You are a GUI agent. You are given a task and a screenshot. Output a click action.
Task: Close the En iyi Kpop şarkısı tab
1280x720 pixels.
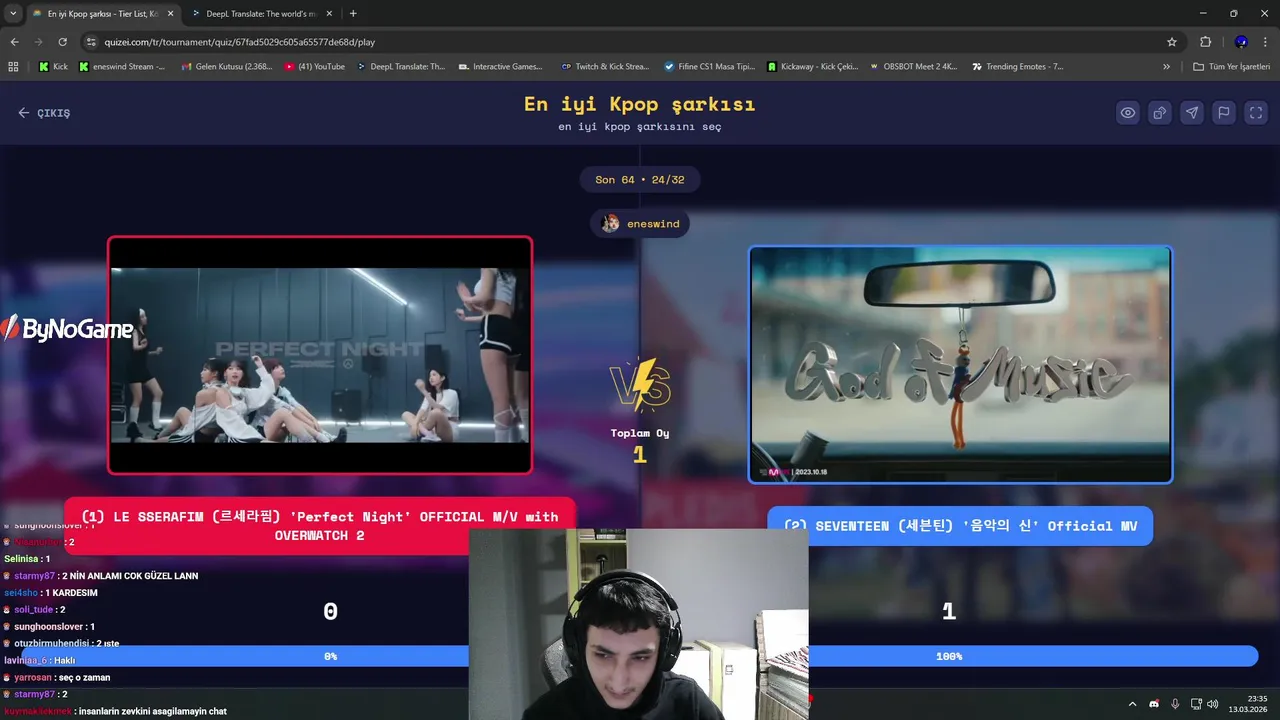(x=170, y=14)
